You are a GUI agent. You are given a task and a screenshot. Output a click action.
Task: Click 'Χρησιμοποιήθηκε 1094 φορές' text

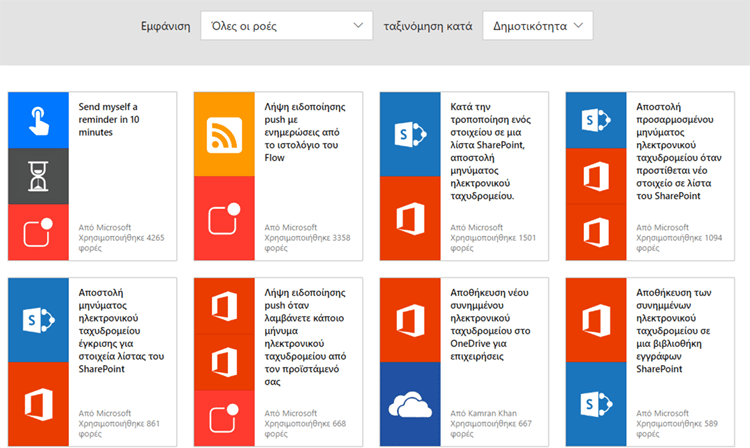(x=679, y=243)
